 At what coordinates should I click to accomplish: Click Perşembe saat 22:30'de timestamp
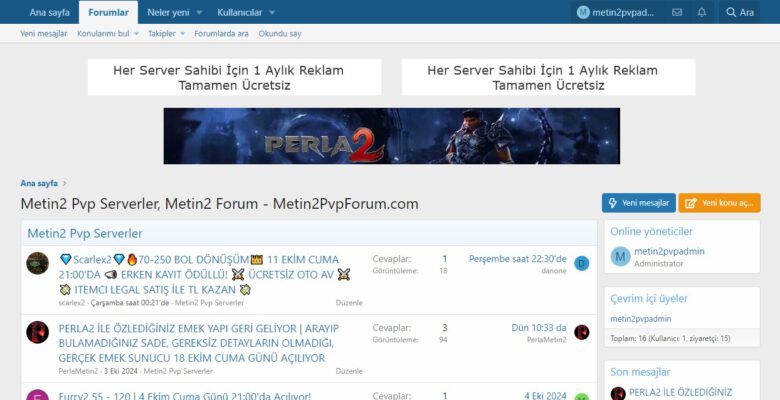tap(517, 259)
